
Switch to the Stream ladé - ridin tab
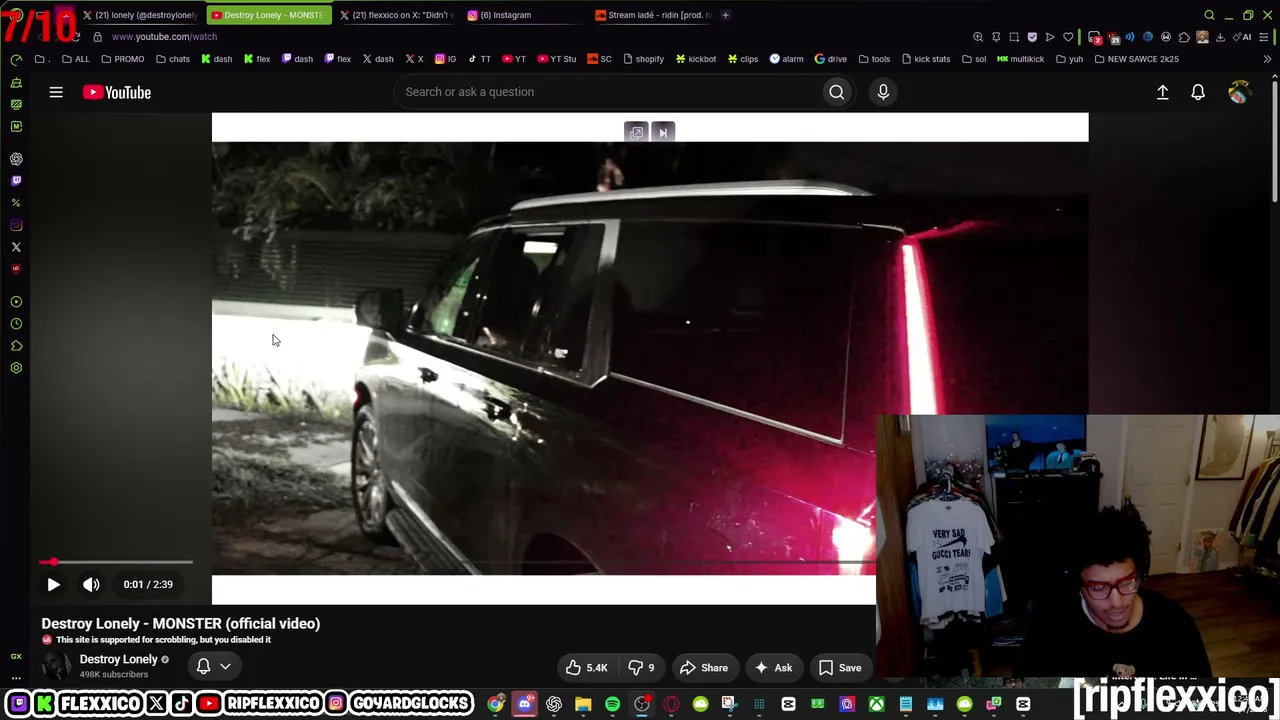653,15
